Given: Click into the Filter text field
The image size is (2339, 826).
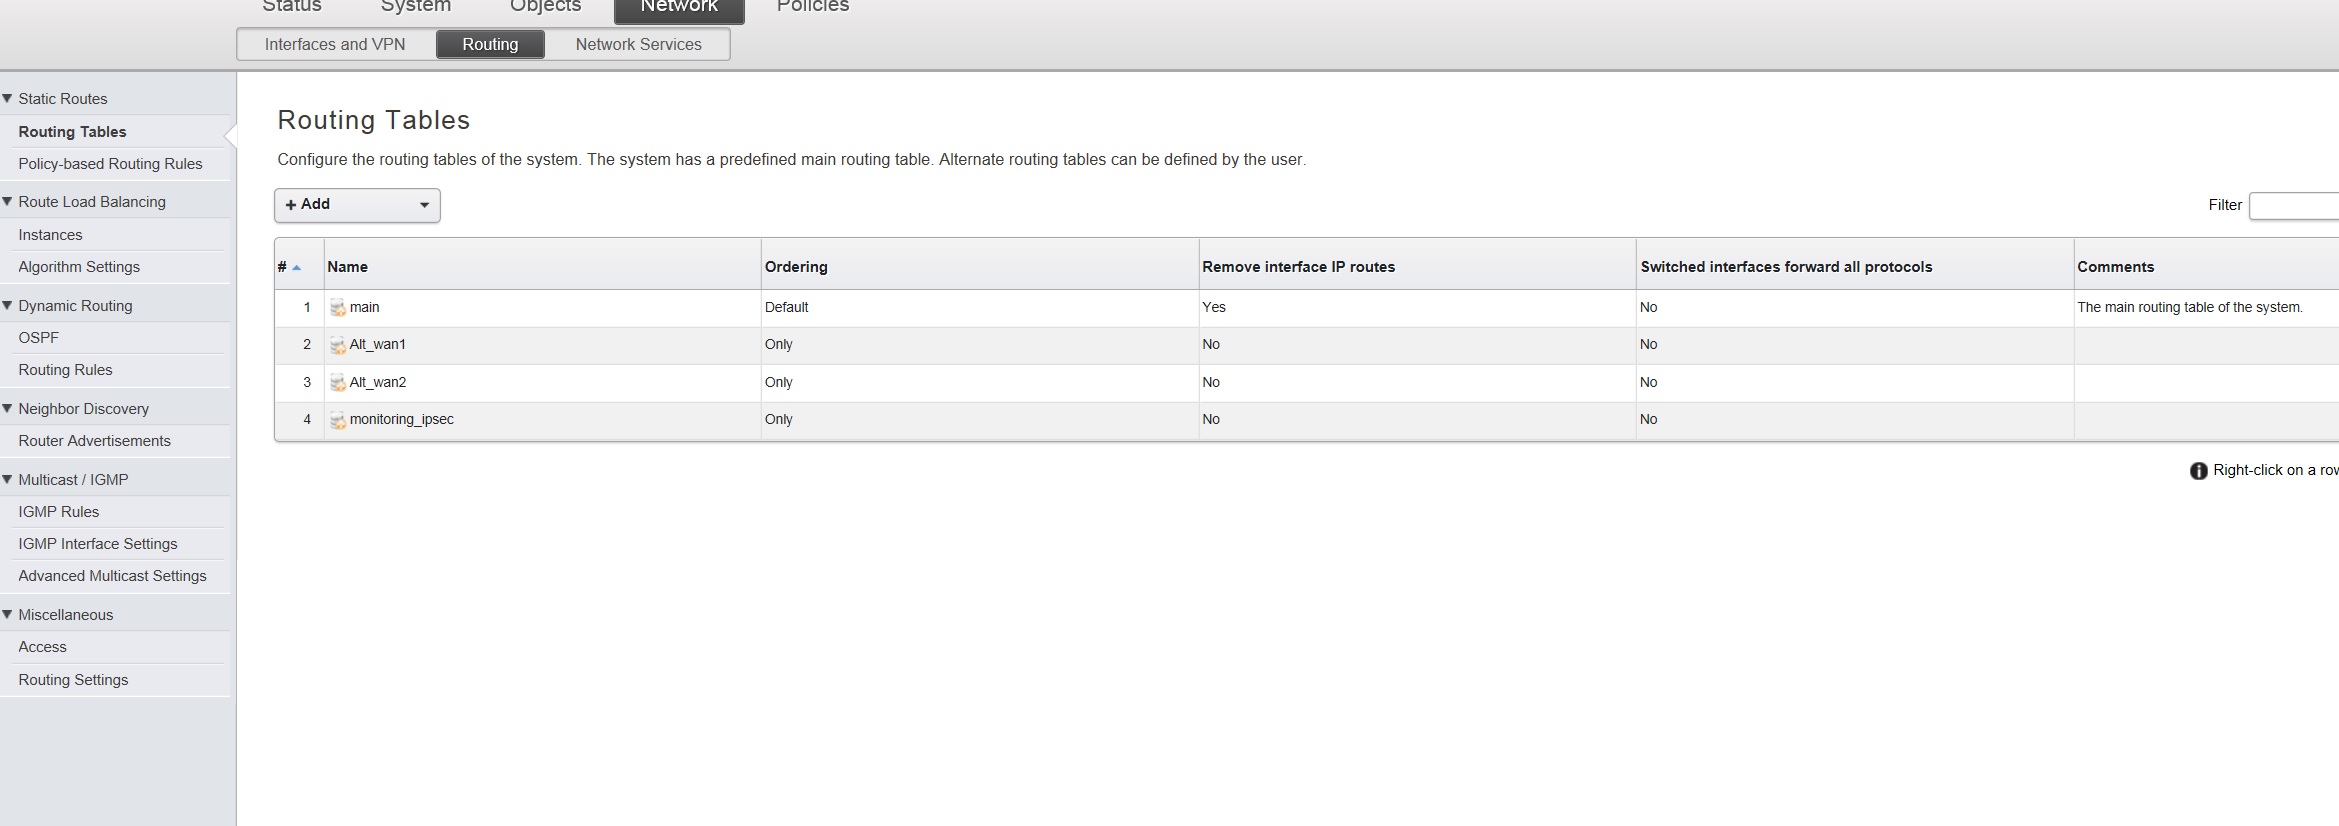Looking at the screenshot, I should click(2295, 206).
